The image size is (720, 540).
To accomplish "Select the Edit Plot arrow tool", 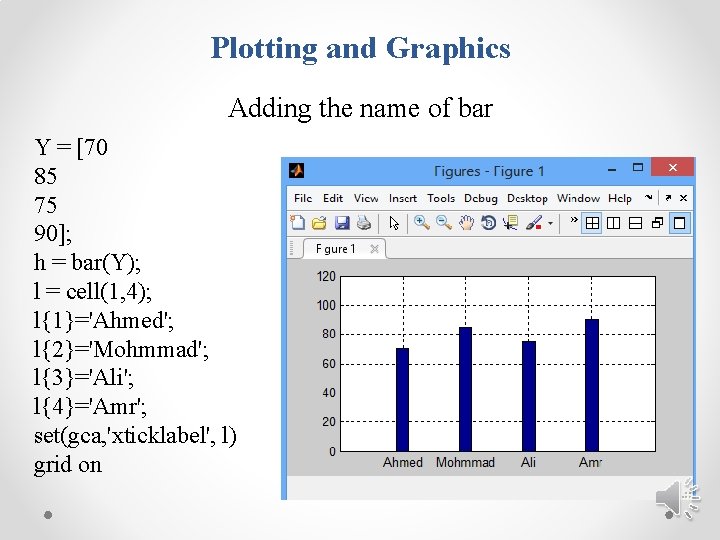I will point(394,223).
